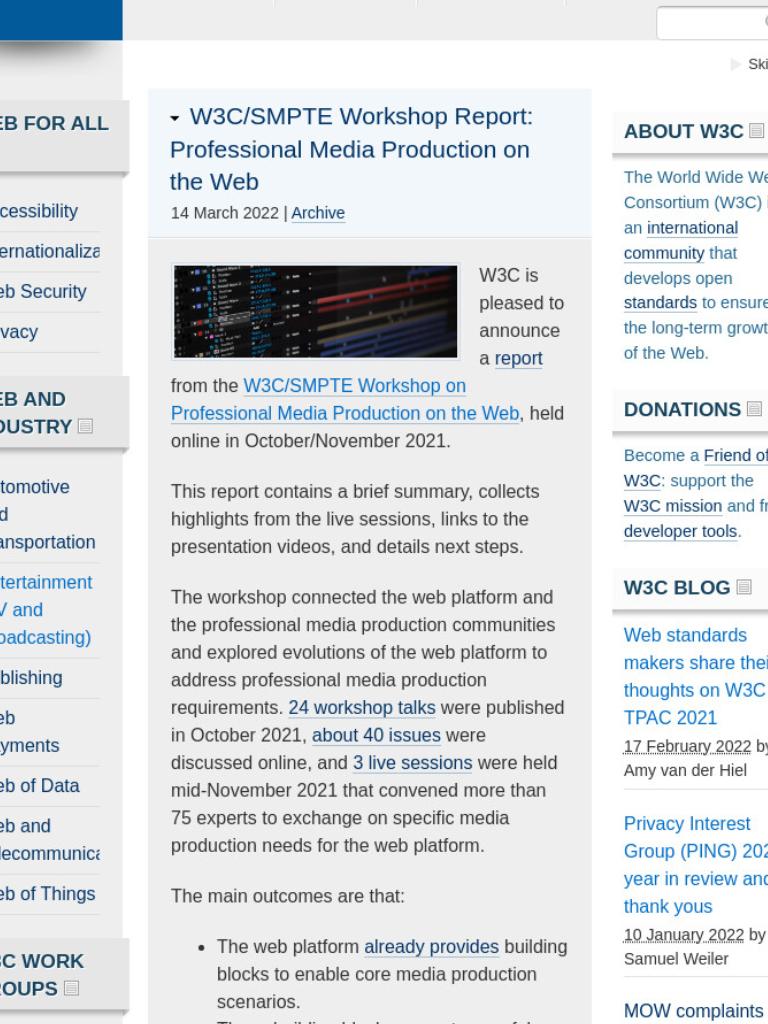Viewport: 768px width, 1024px height.
Task: Open the Publishing sidebar item
Action: 31,678
